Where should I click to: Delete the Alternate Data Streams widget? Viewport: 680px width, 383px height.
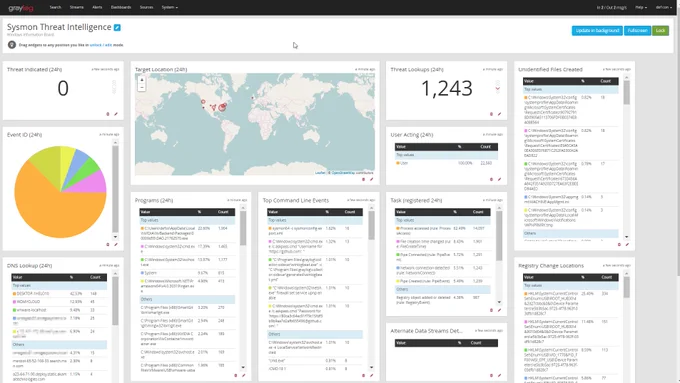click(491, 376)
